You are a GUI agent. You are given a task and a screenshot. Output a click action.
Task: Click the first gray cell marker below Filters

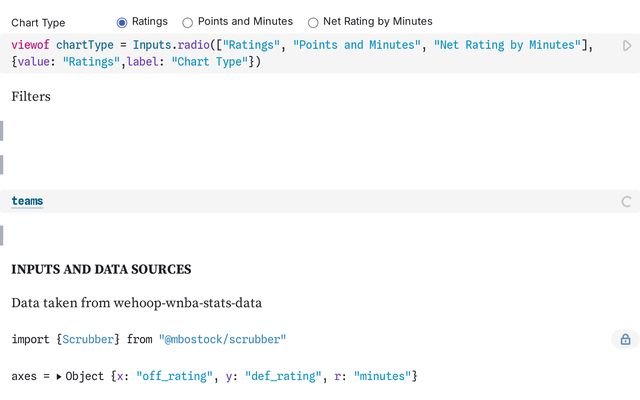pyautogui.click(x=2, y=131)
